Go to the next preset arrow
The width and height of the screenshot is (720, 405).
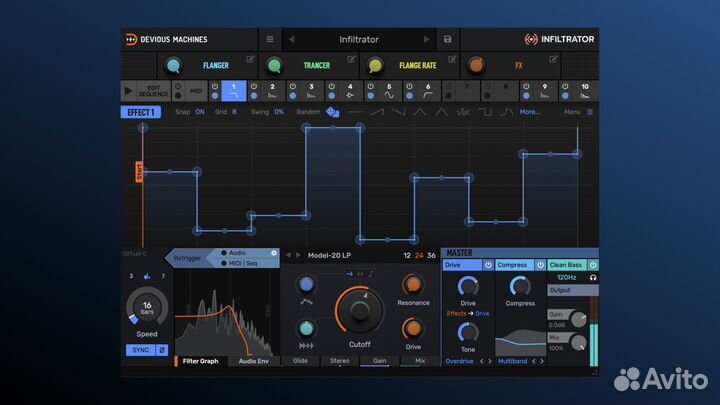coord(427,39)
